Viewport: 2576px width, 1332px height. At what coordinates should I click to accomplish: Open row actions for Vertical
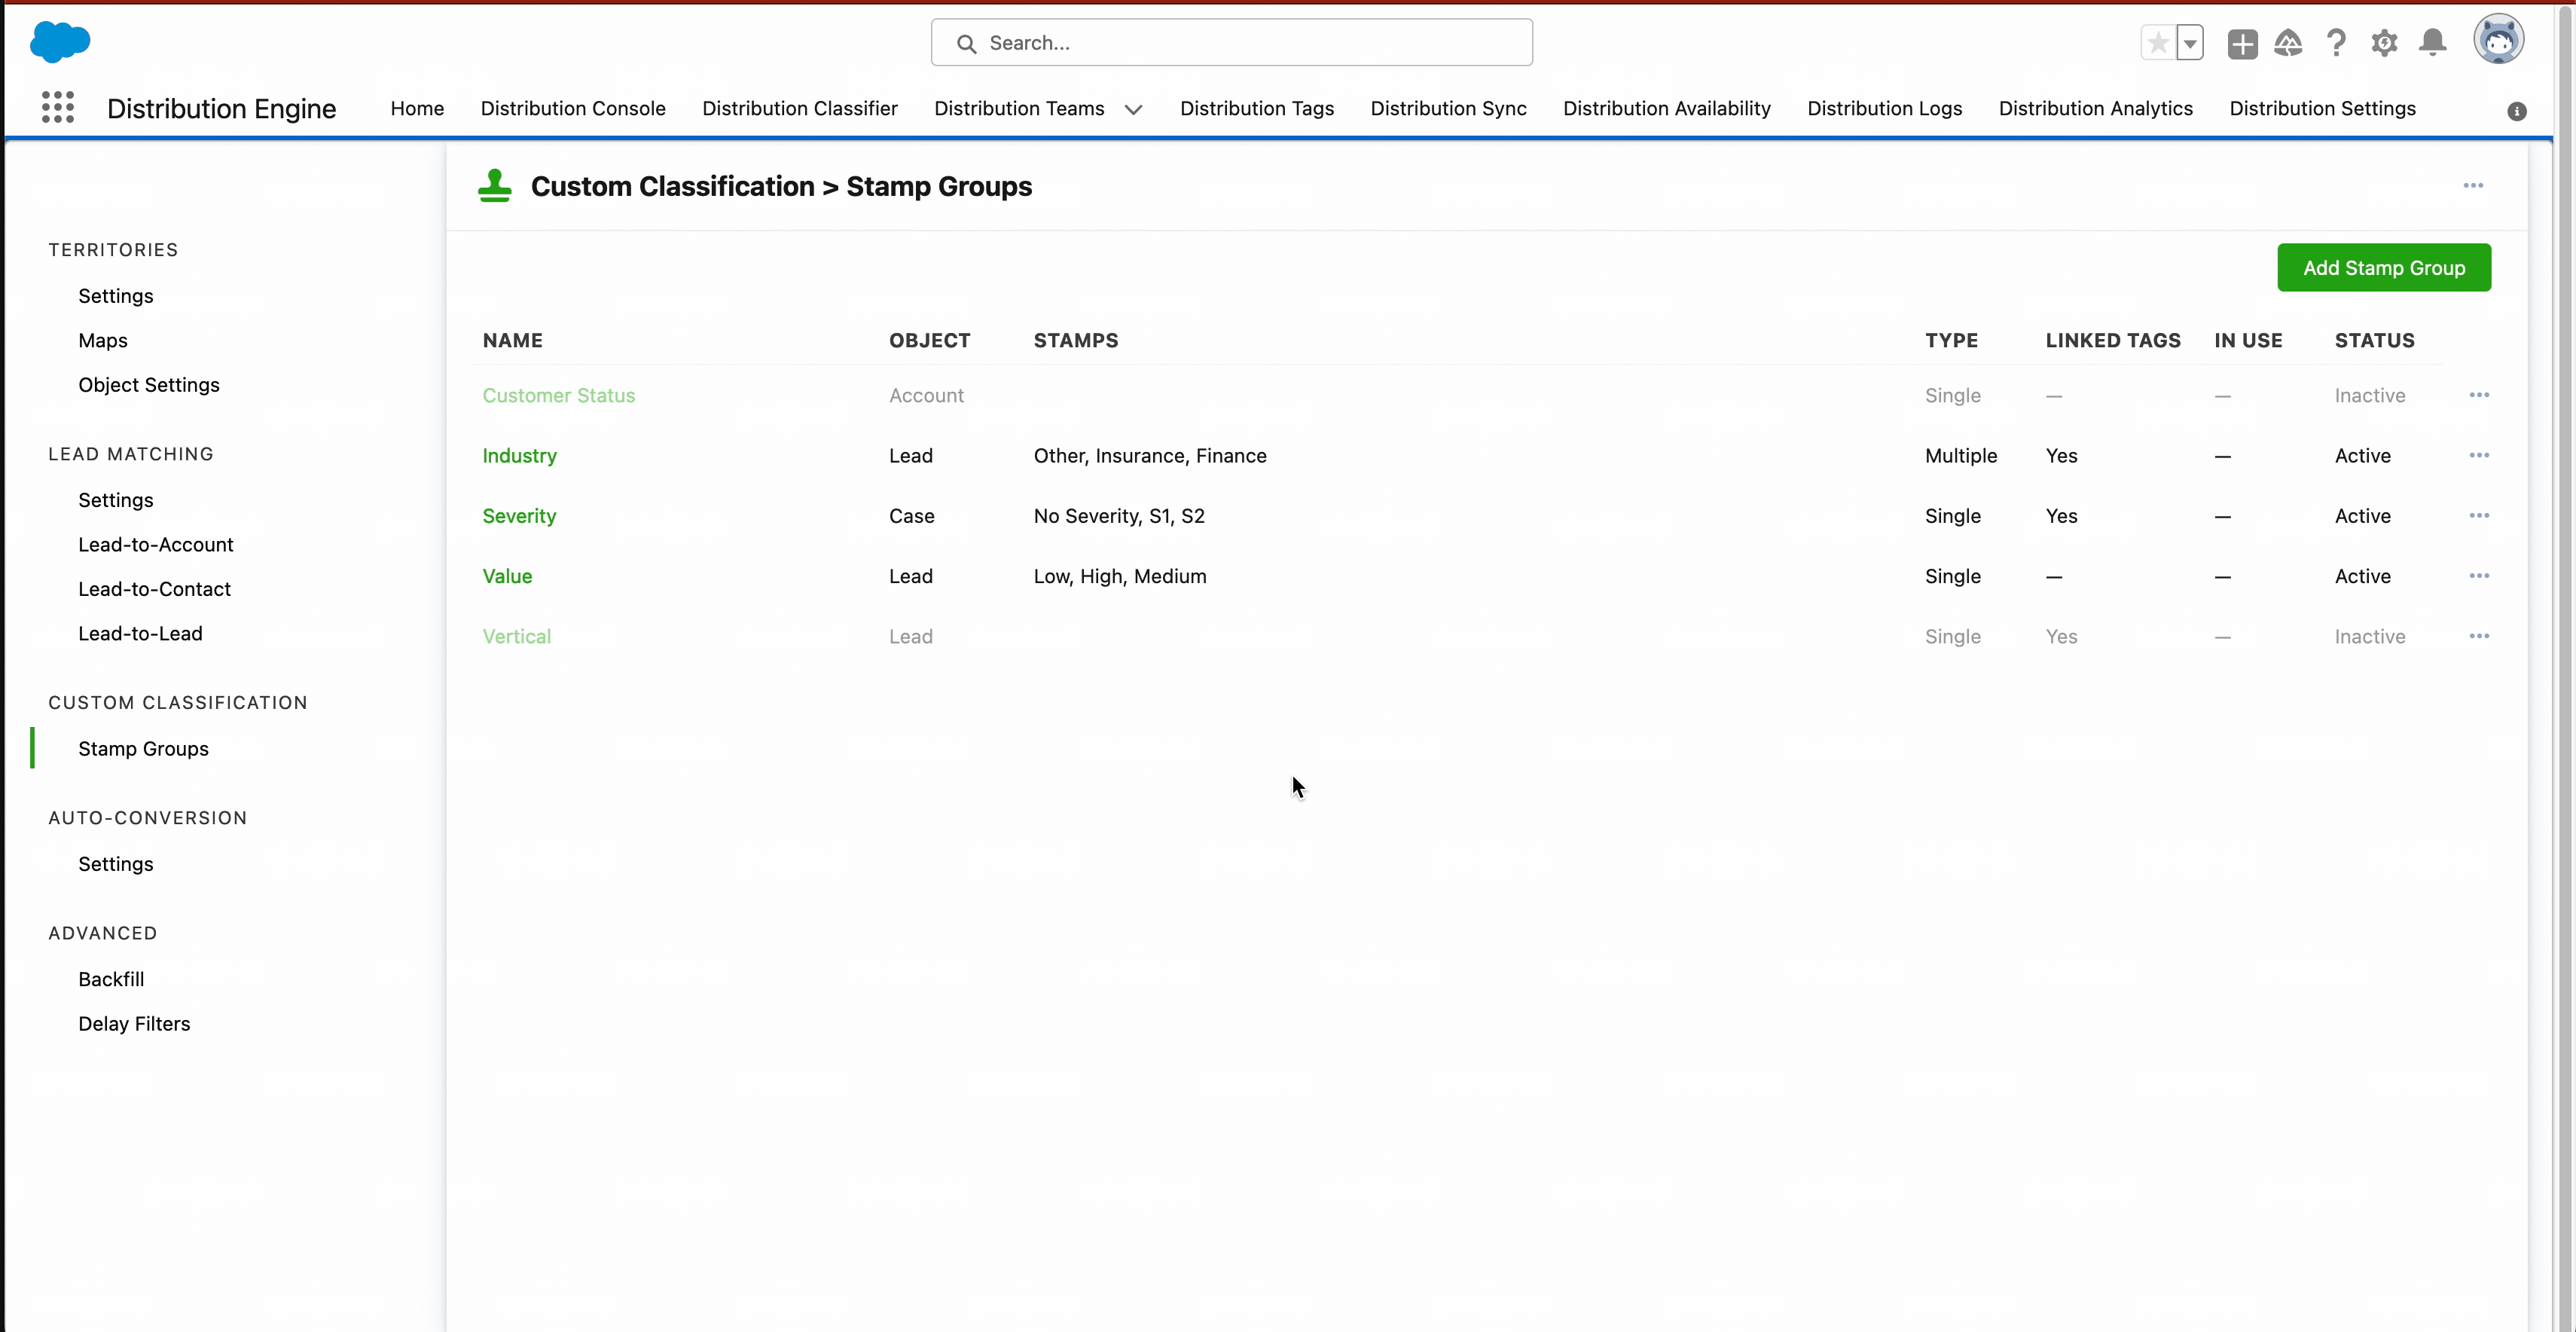click(x=2479, y=636)
